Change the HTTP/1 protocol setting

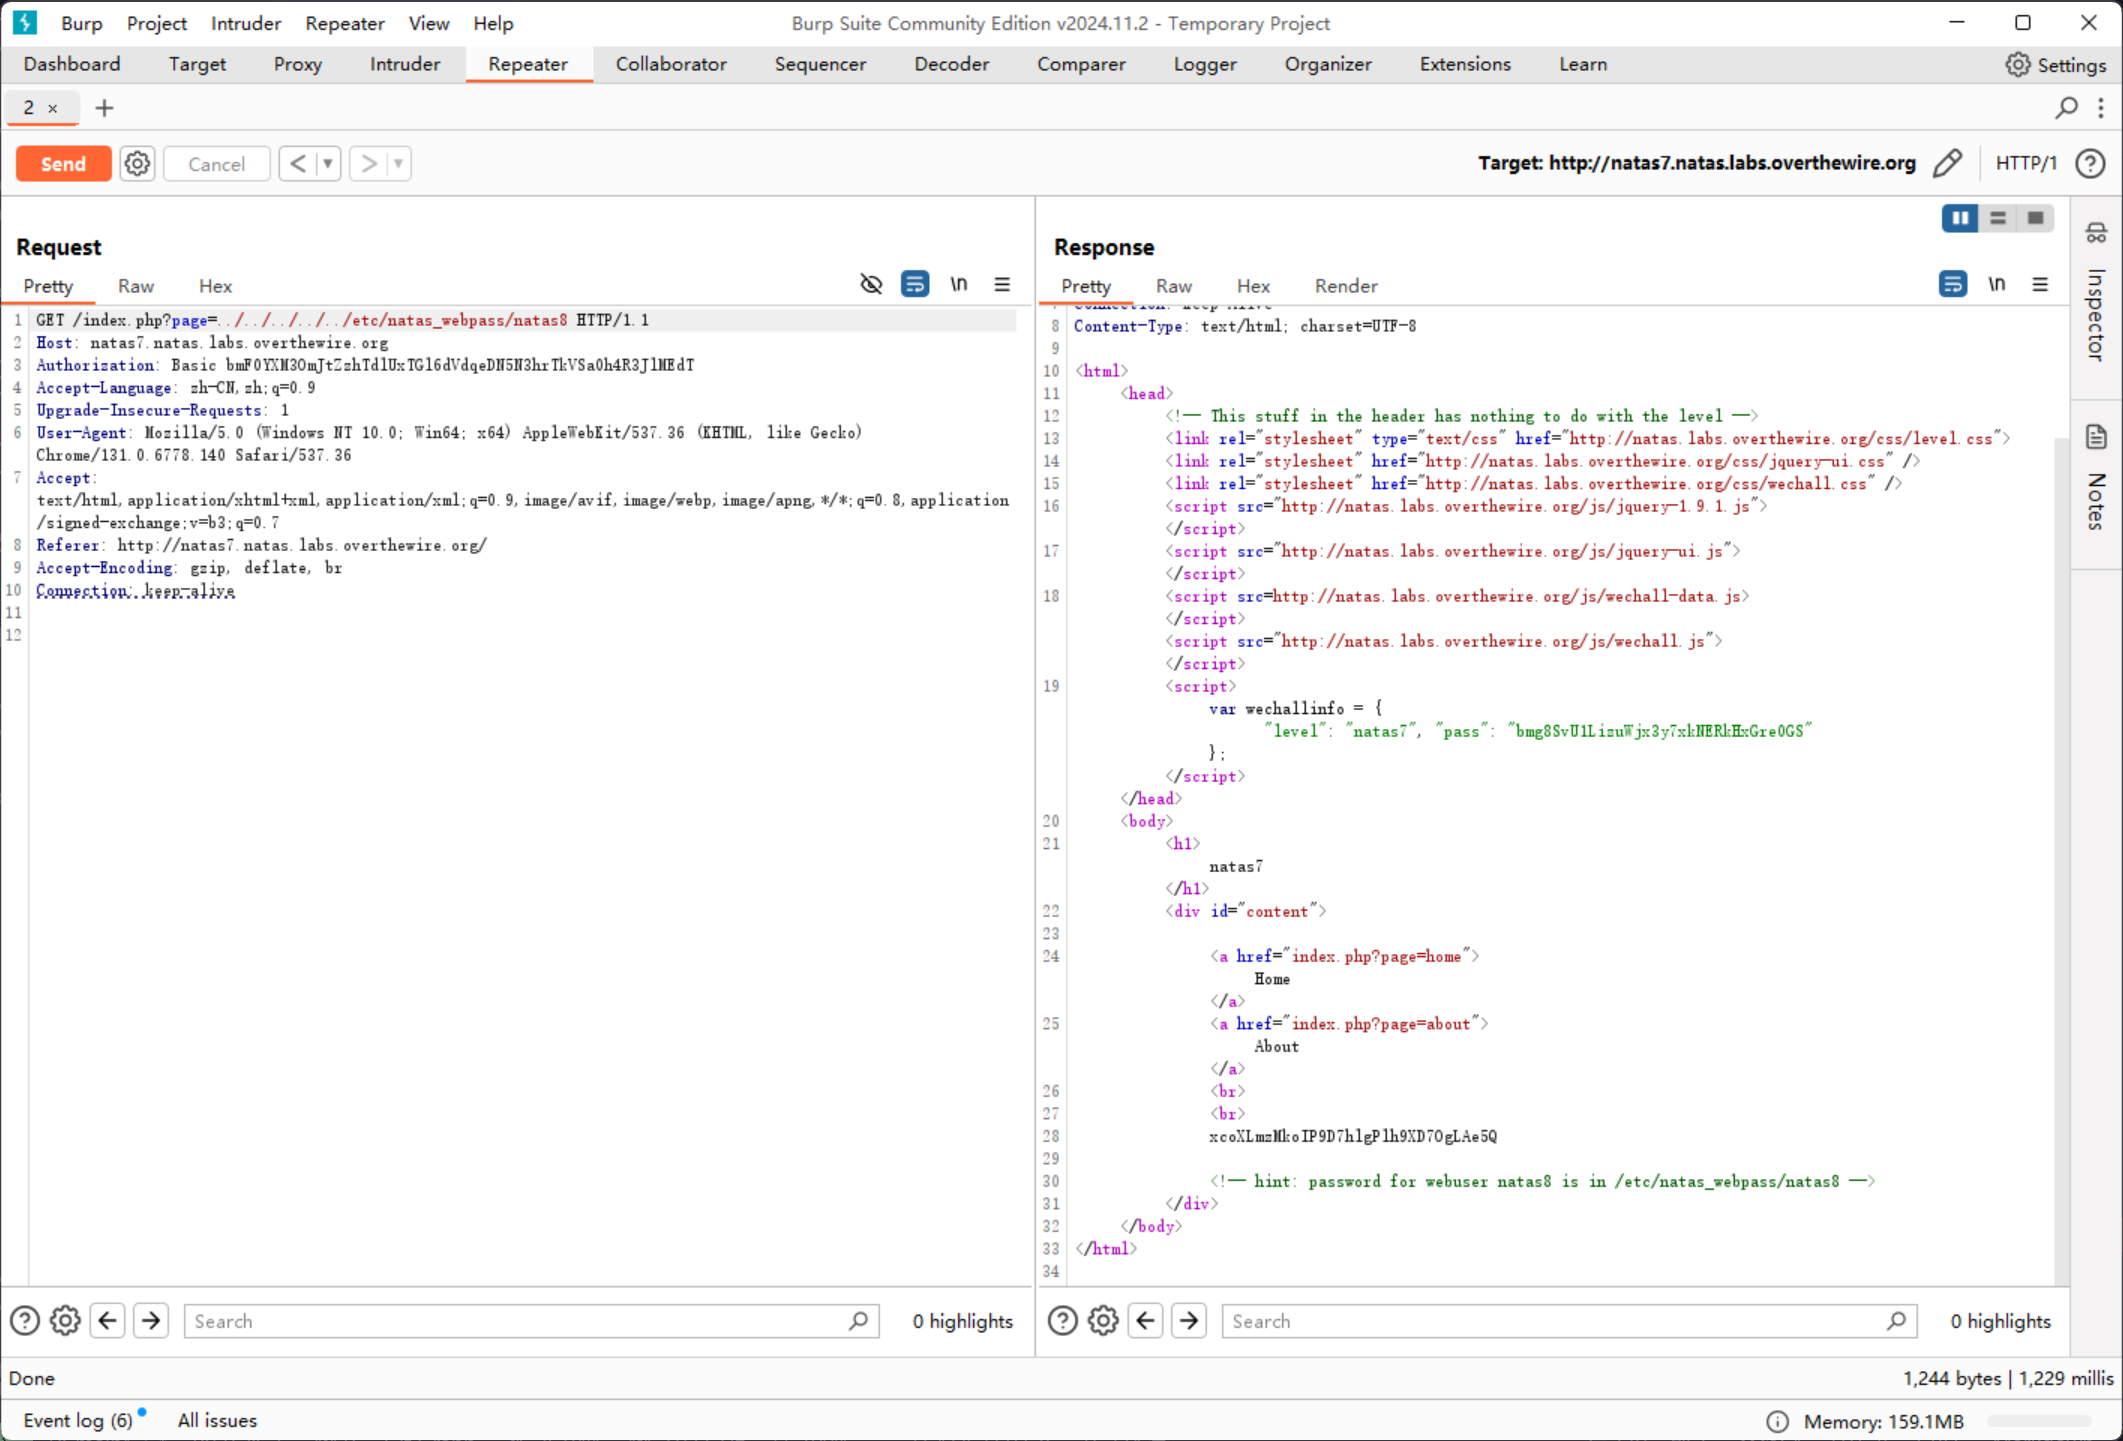(2026, 163)
